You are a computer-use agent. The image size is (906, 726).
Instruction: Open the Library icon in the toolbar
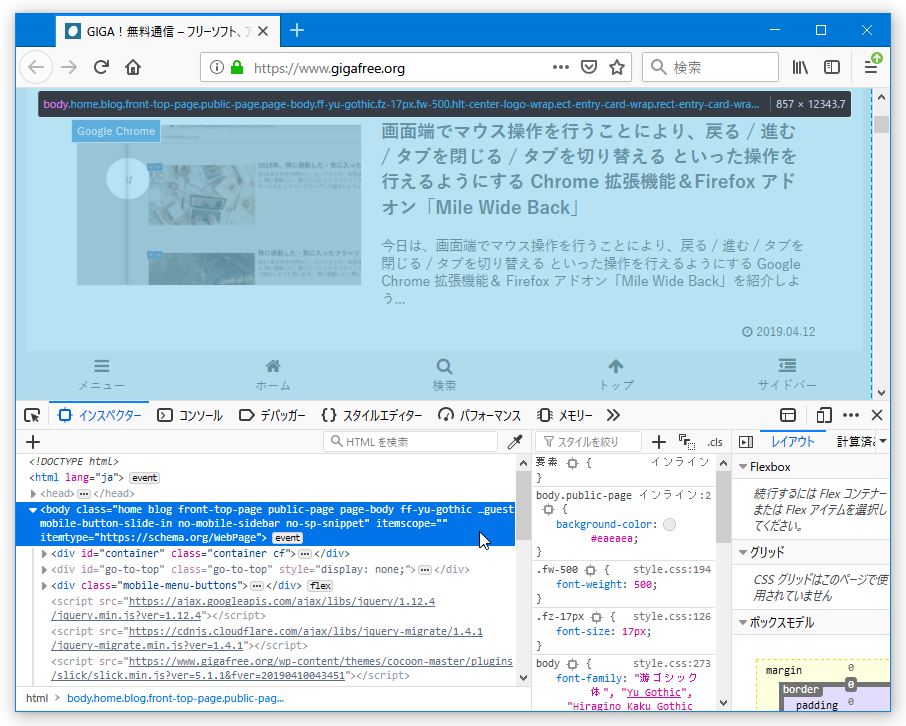point(800,67)
